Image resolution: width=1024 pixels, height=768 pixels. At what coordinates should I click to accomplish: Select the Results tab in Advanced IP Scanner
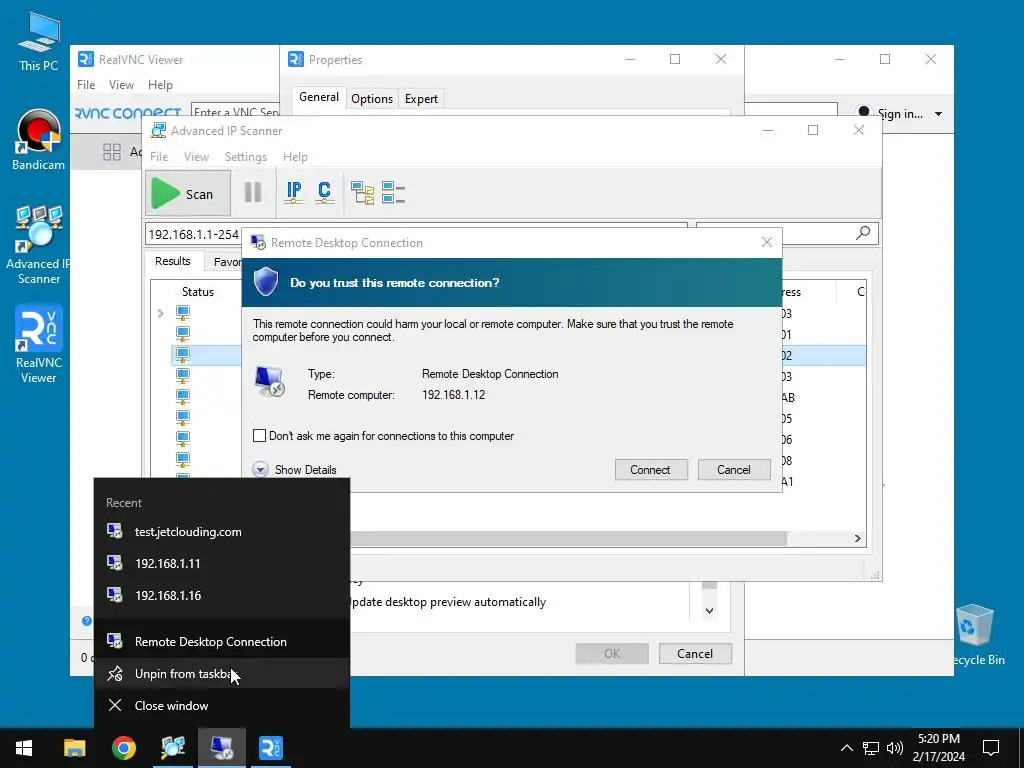point(172,261)
